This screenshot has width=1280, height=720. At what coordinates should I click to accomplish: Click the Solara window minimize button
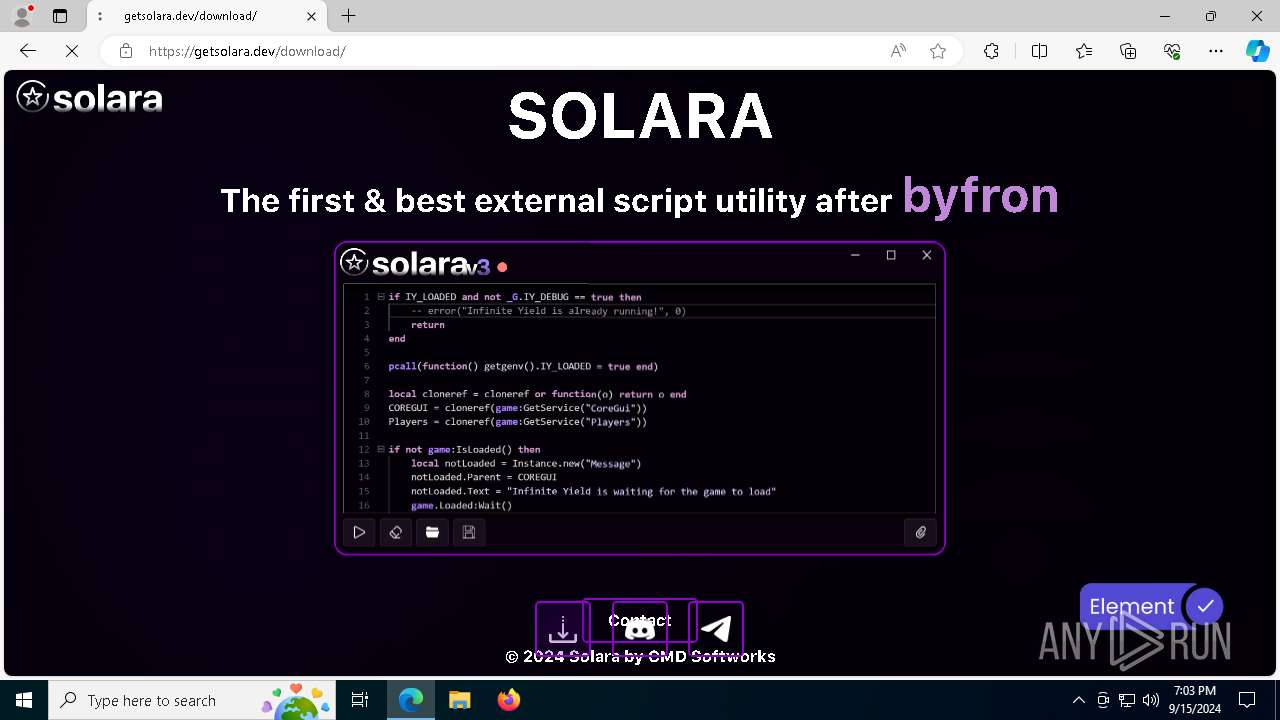pyautogui.click(x=855, y=255)
